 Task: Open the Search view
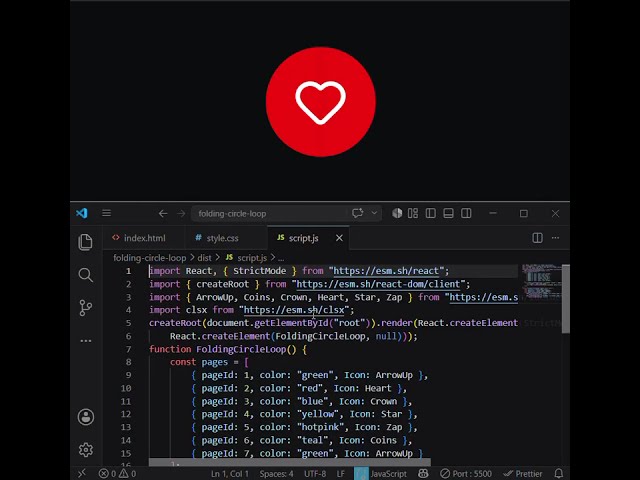click(85, 275)
